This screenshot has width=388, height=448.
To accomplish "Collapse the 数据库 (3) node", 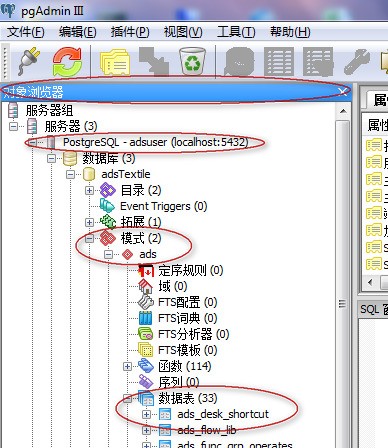I will (52, 158).
